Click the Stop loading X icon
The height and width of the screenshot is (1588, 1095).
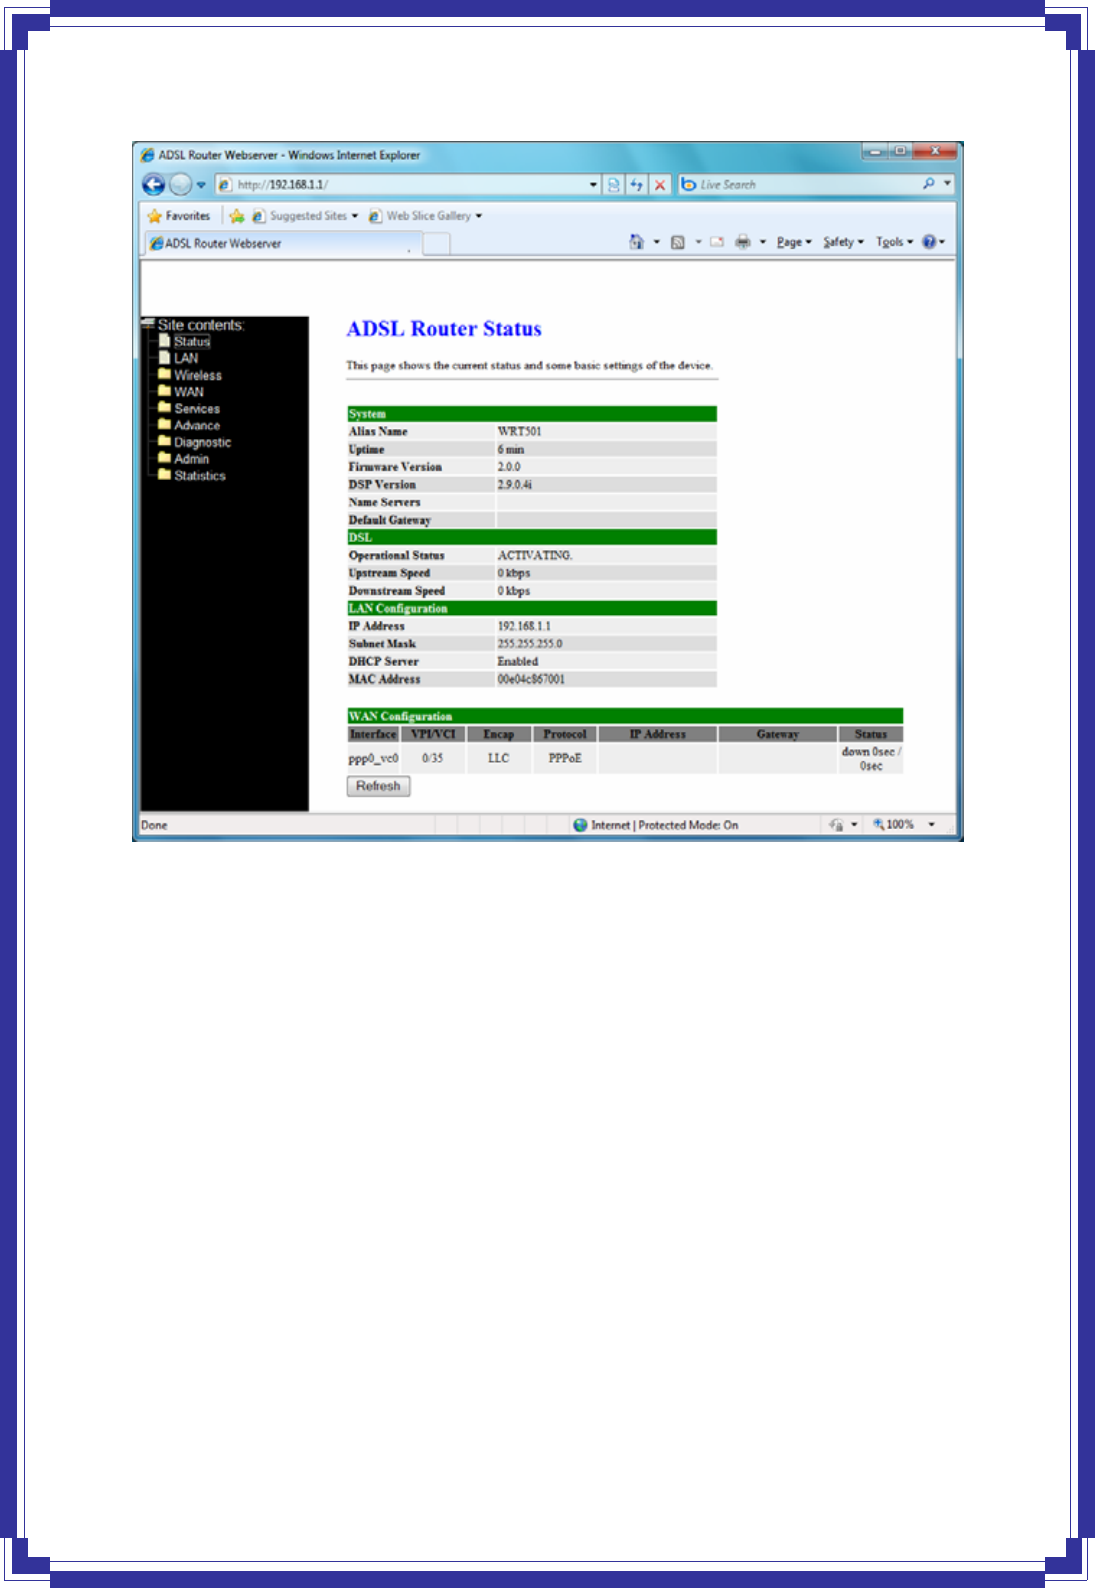coord(660,185)
